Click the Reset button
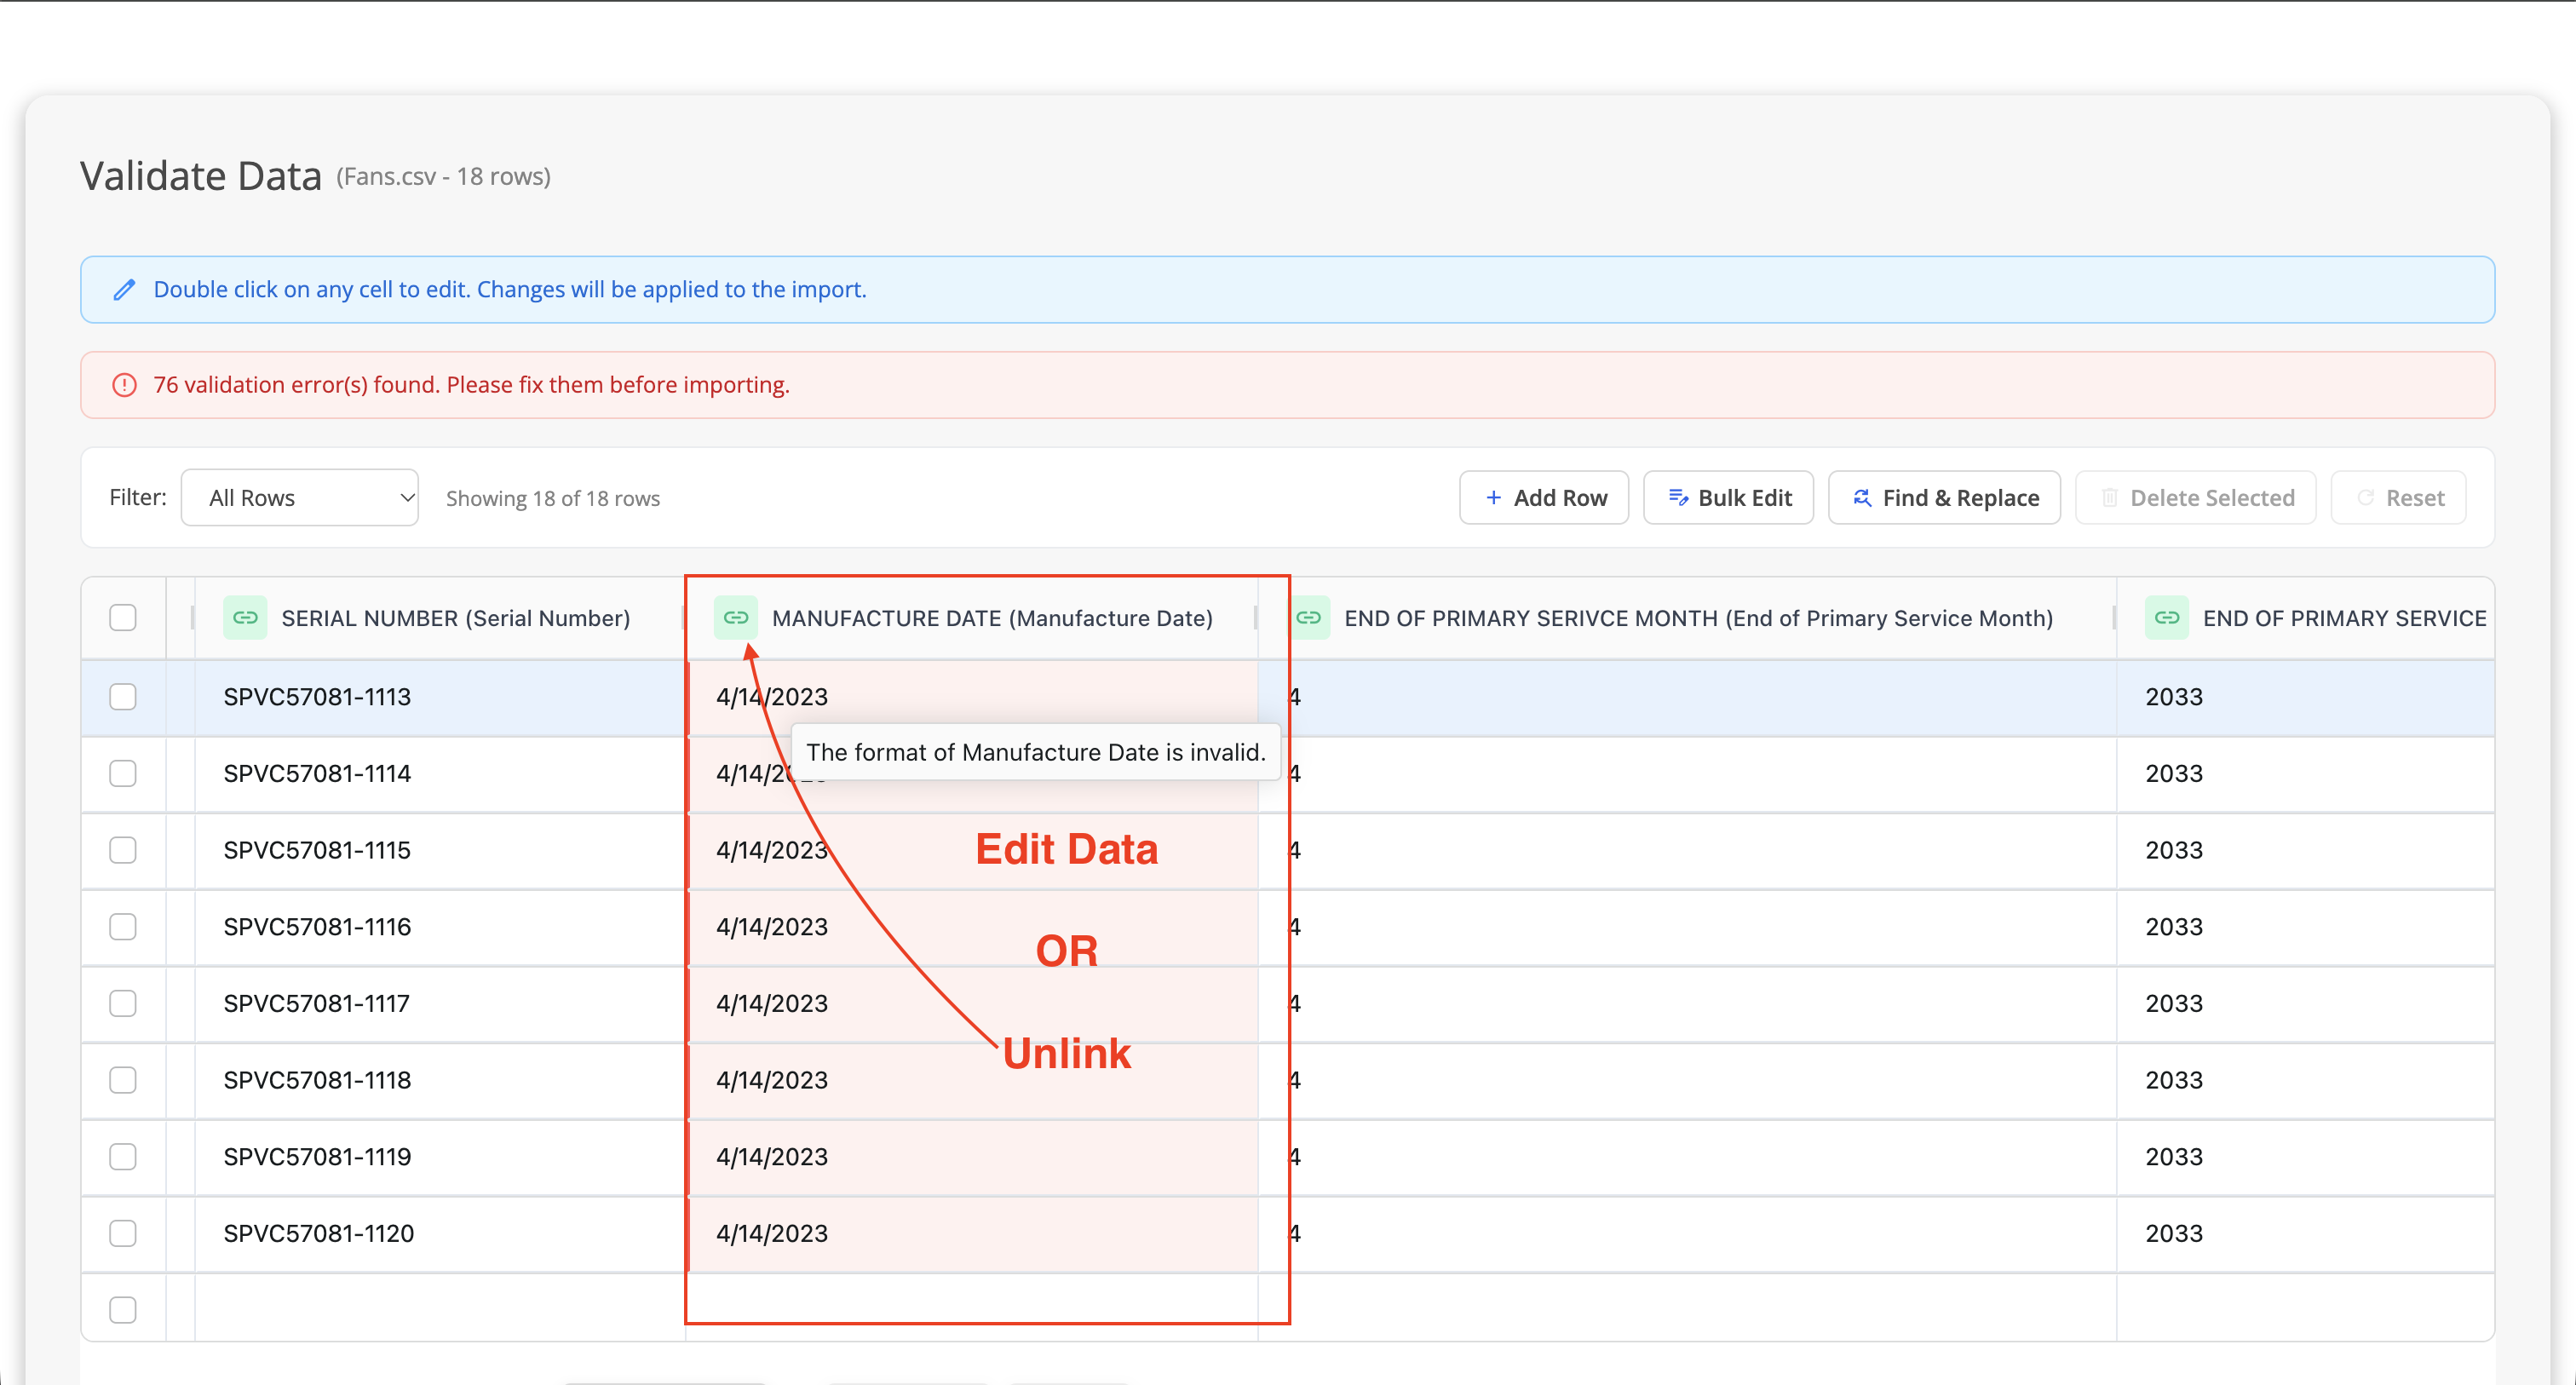Screen dimensions: 2576x1385 pos(2398,498)
